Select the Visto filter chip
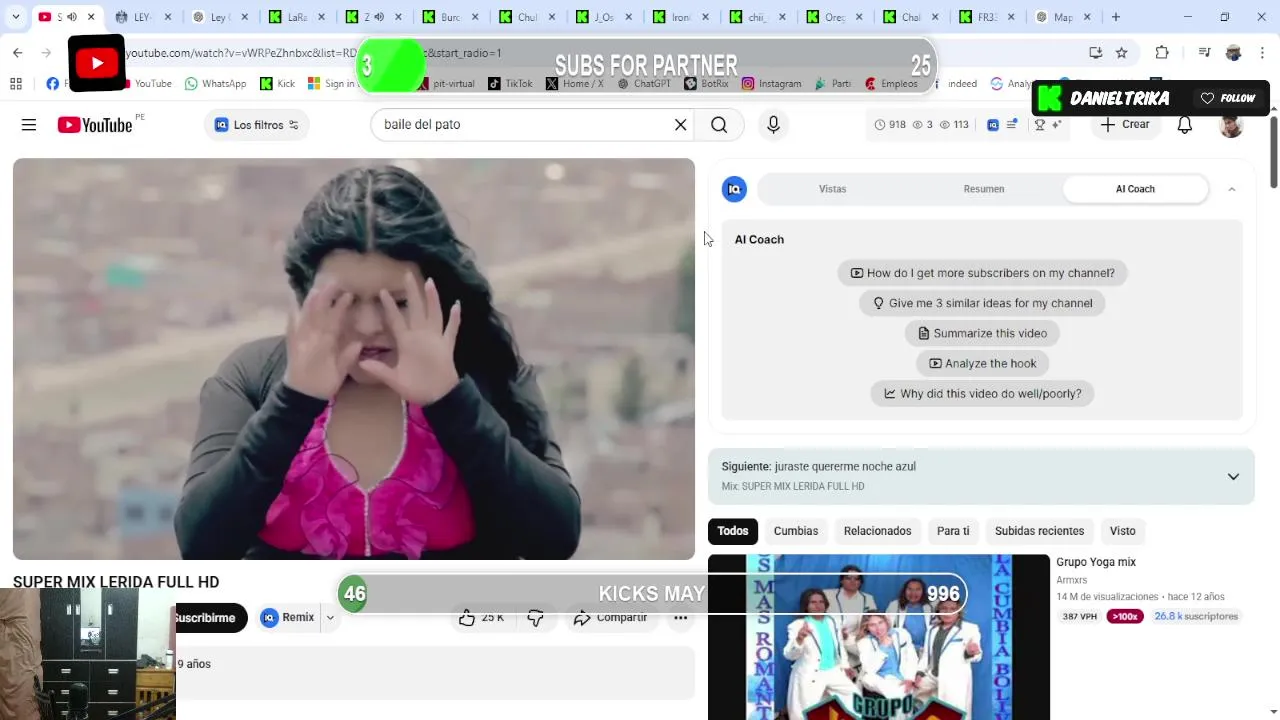Viewport: 1280px width, 720px height. (x=1122, y=531)
